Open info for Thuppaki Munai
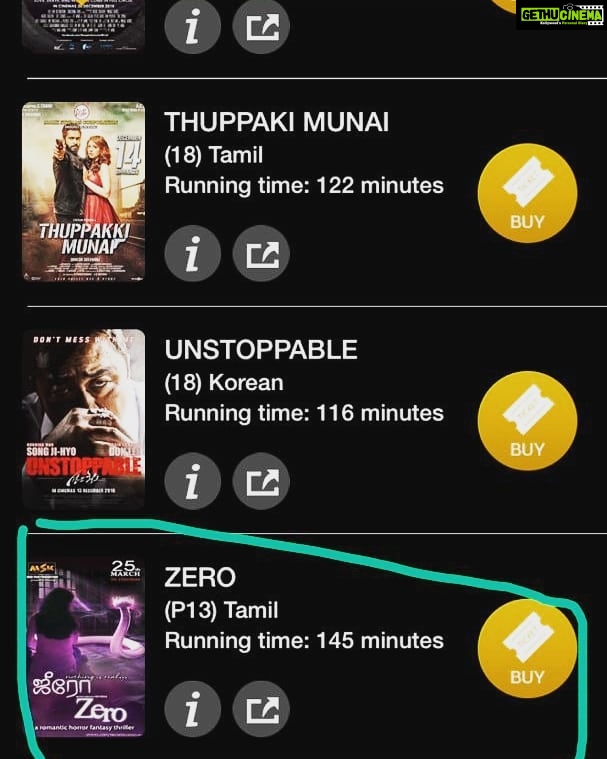607x759 pixels. [x=193, y=253]
